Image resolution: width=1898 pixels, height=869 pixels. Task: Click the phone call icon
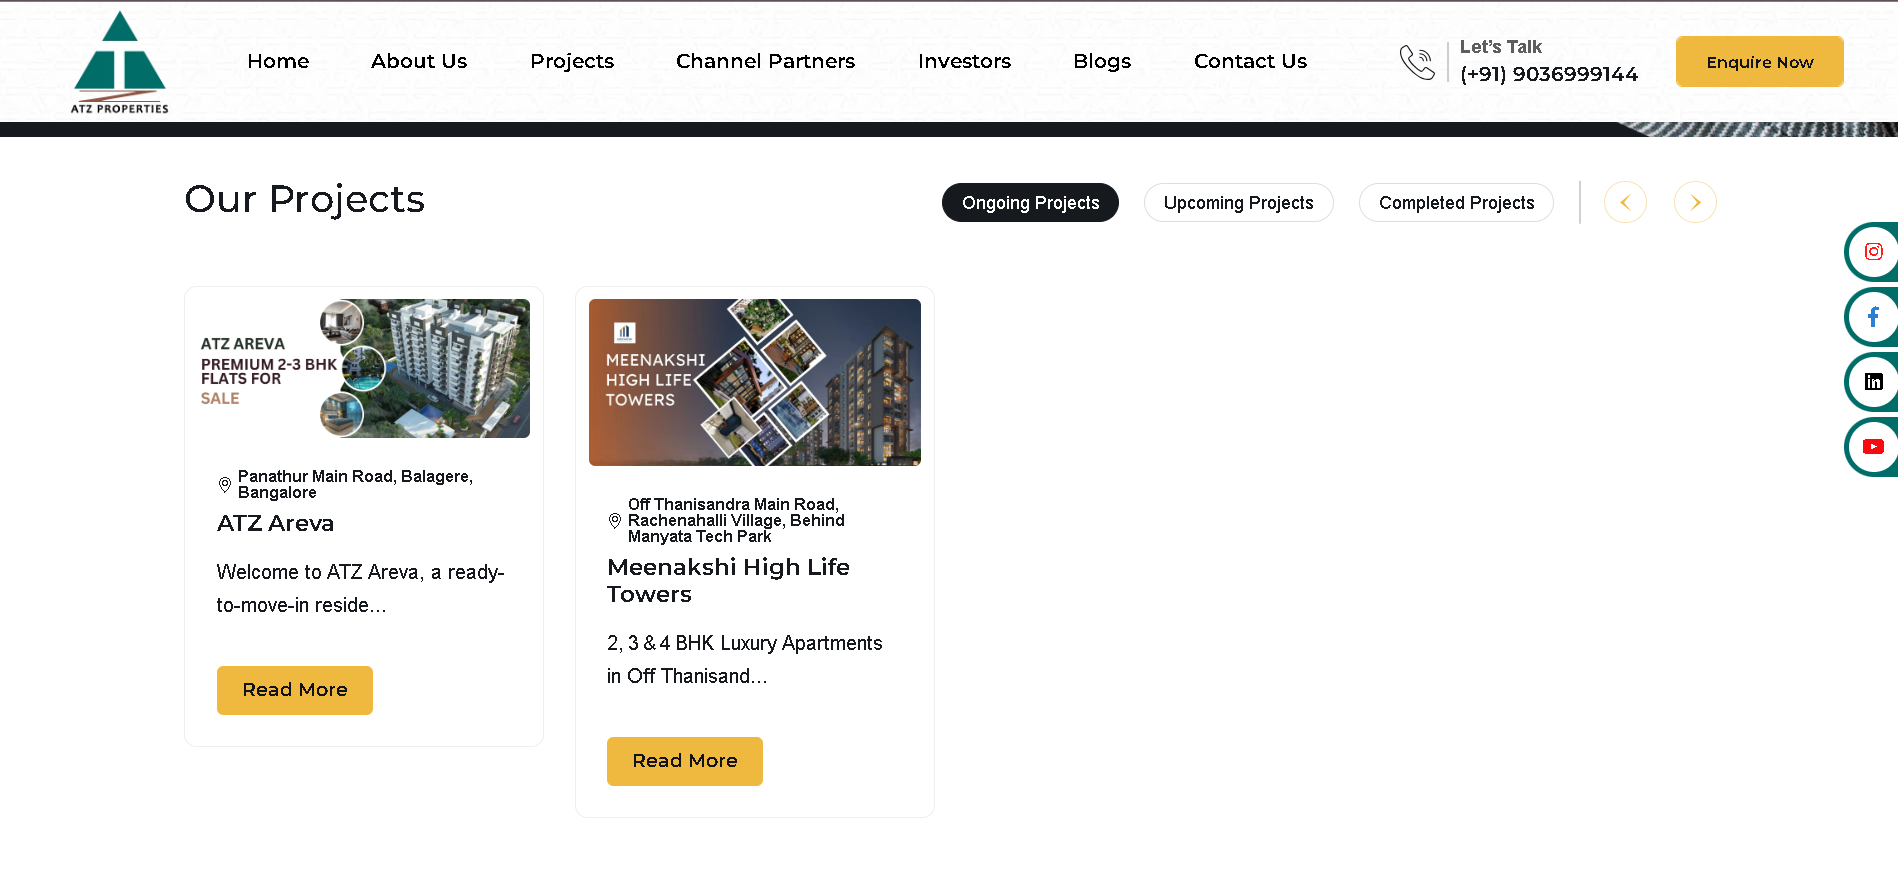[x=1417, y=62]
